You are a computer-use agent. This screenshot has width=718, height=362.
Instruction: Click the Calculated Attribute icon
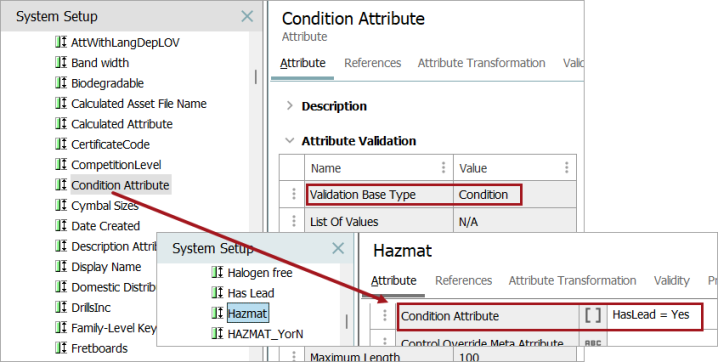61,124
